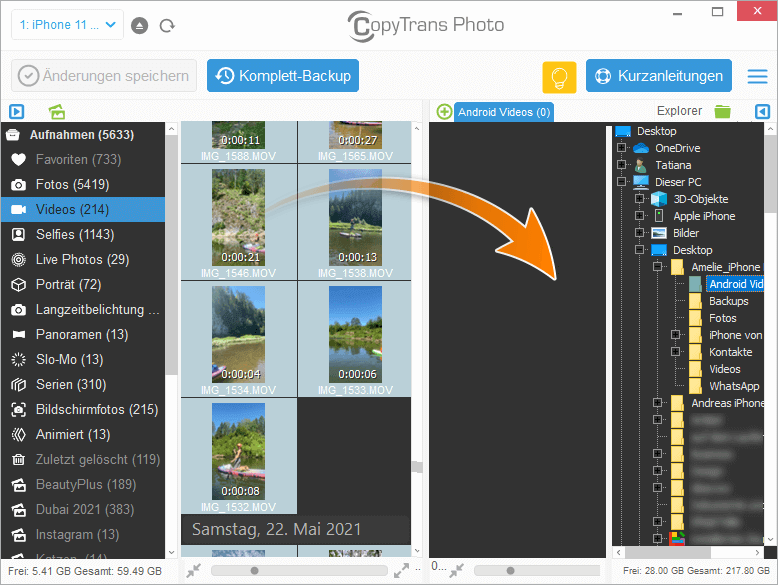This screenshot has height=585, width=778.
Task: Start Komplett-Backup
Action: (x=283, y=76)
